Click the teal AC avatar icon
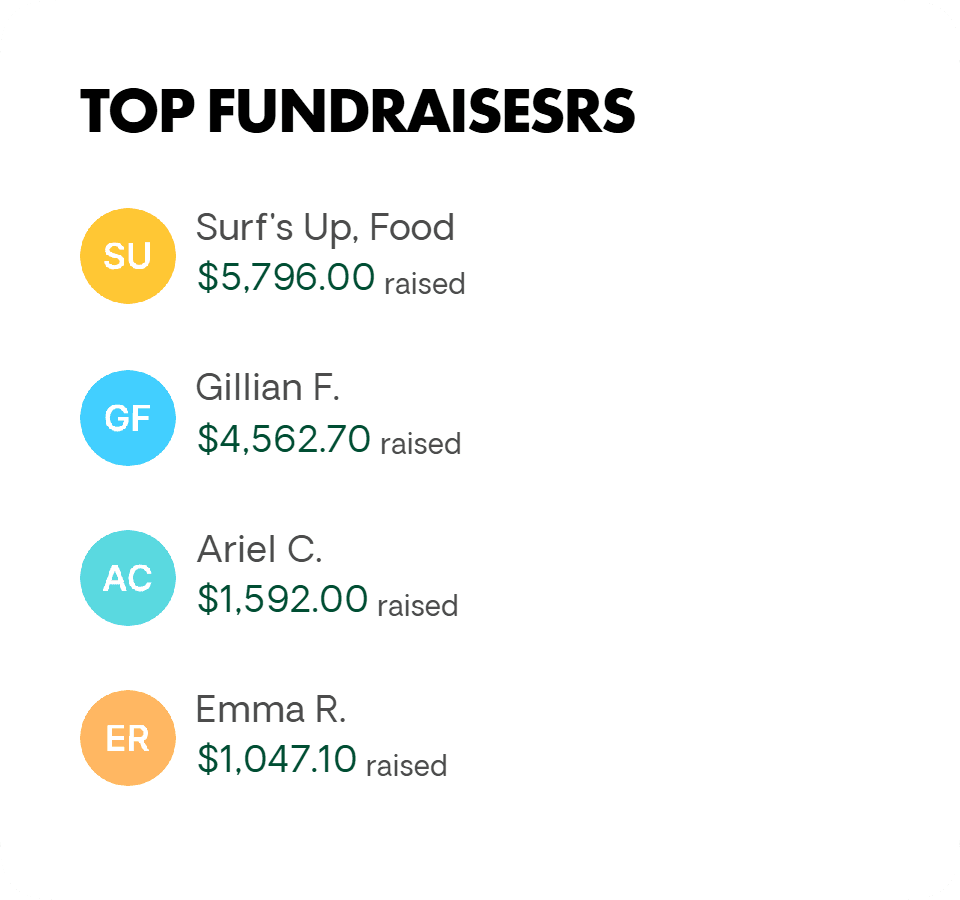Image resolution: width=960 pixels, height=900 pixels. click(x=128, y=578)
